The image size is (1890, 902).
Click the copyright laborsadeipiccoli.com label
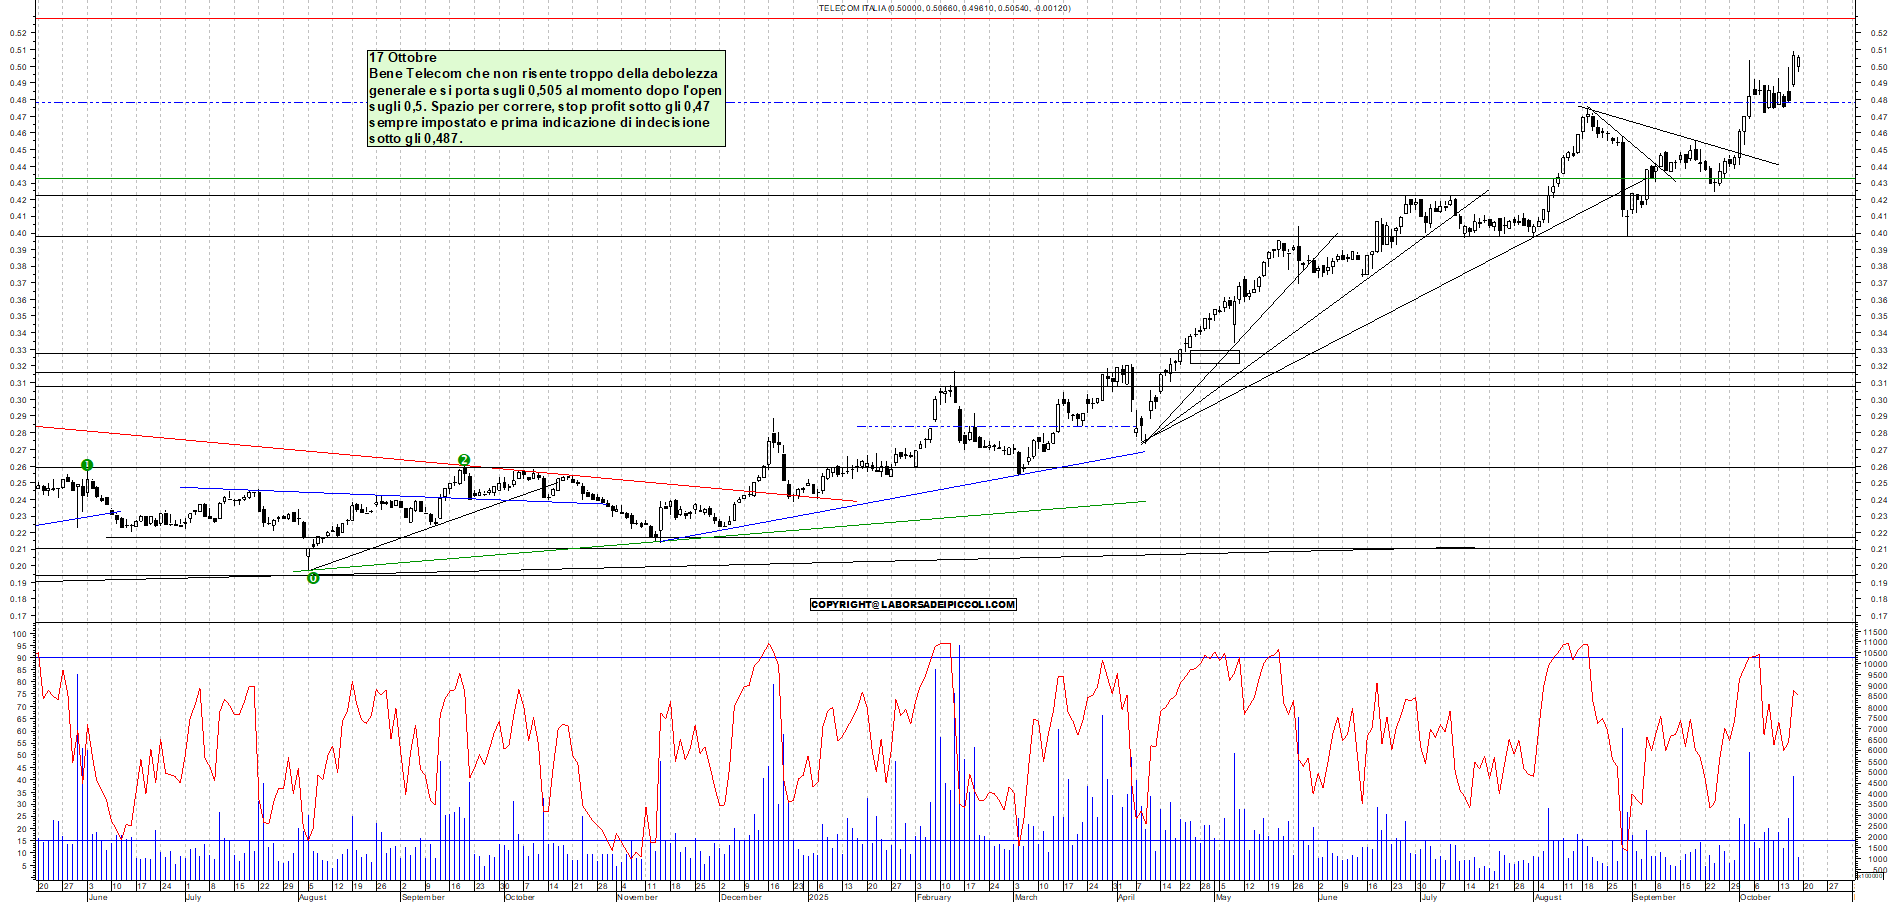[x=913, y=604]
